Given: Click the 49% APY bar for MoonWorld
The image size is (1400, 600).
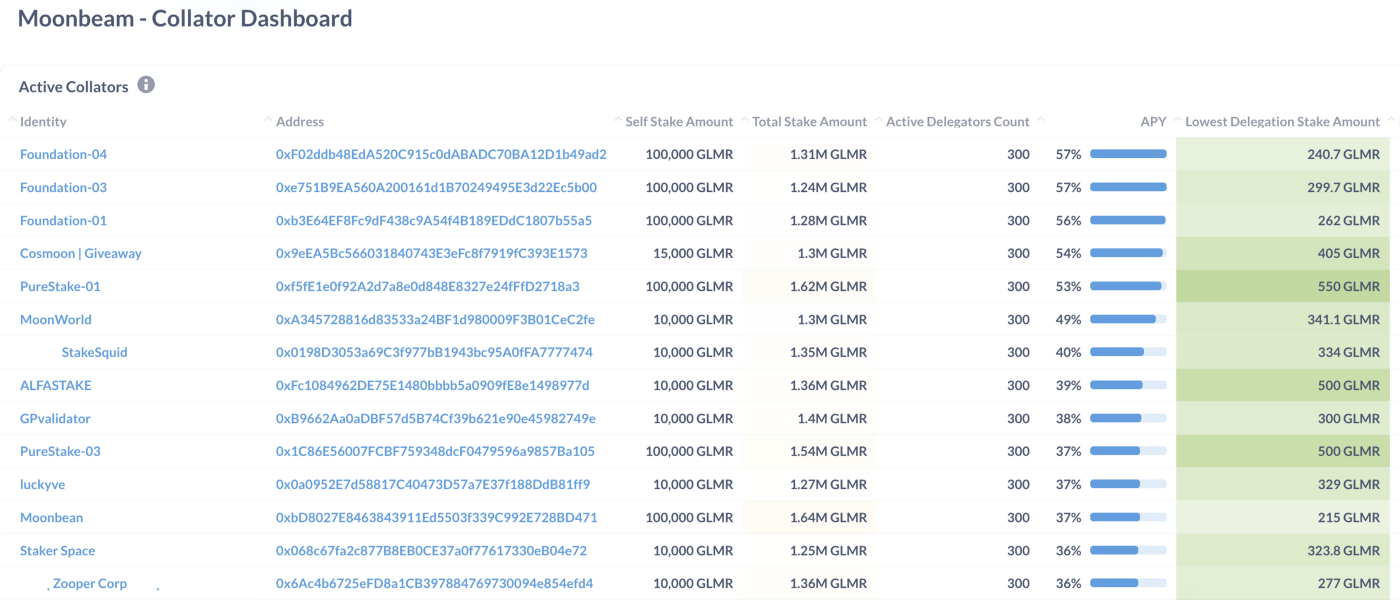Looking at the screenshot, I should click(x=1128, y=319).
